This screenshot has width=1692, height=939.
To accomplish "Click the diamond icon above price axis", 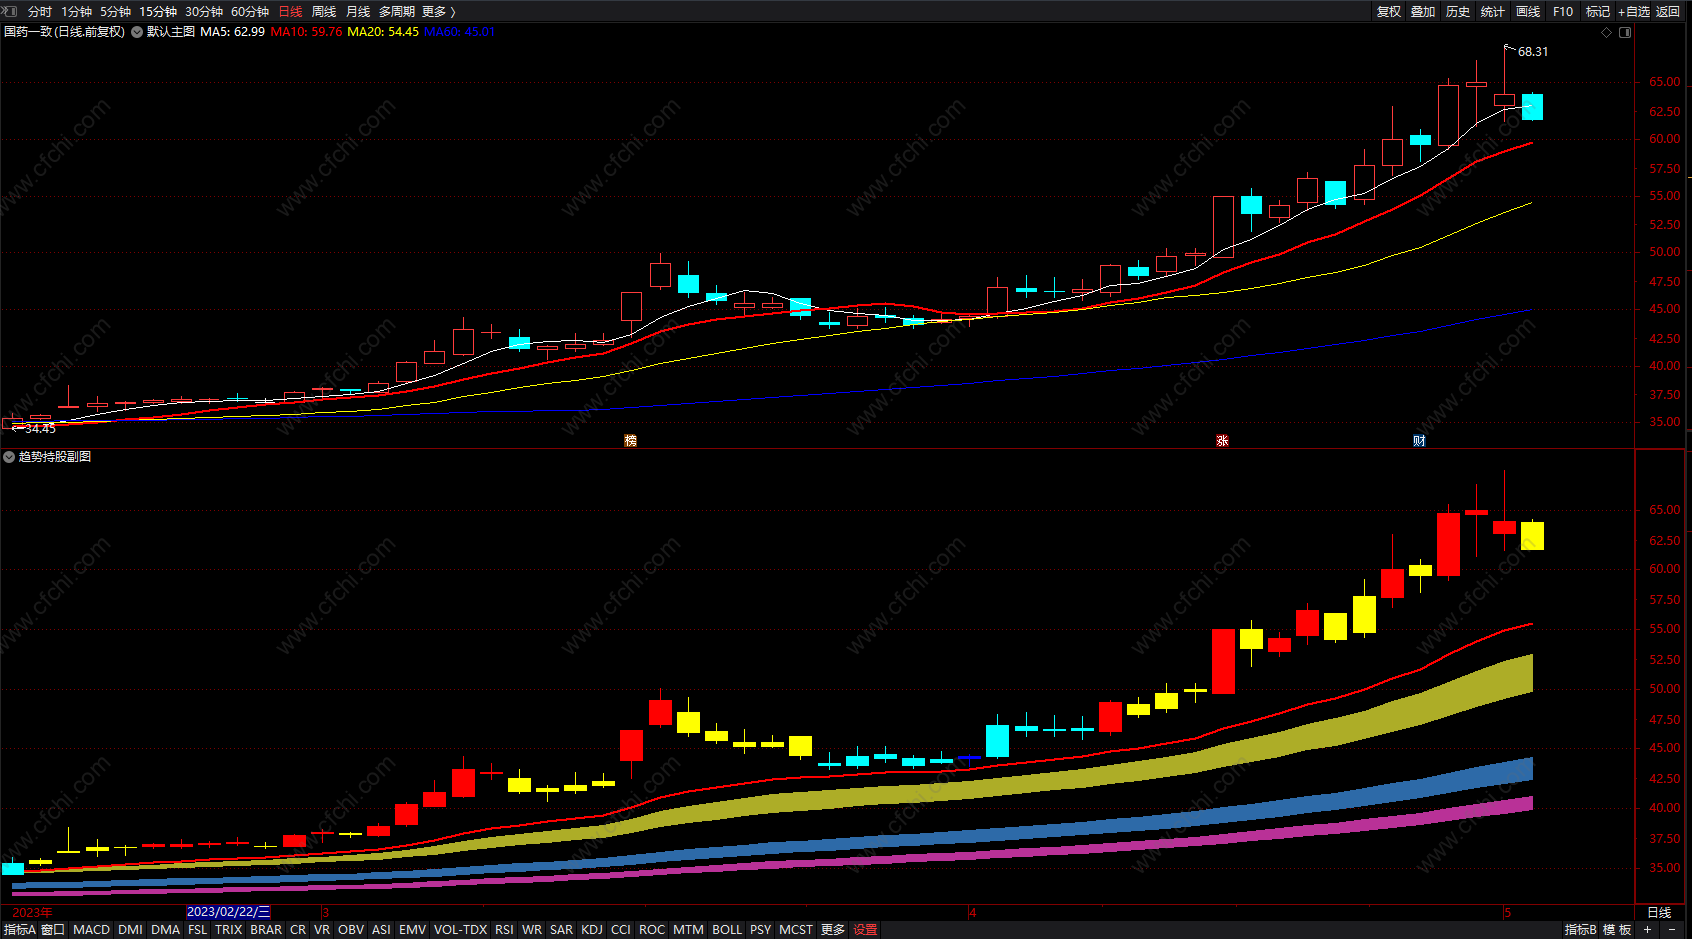I will 1607,33.
